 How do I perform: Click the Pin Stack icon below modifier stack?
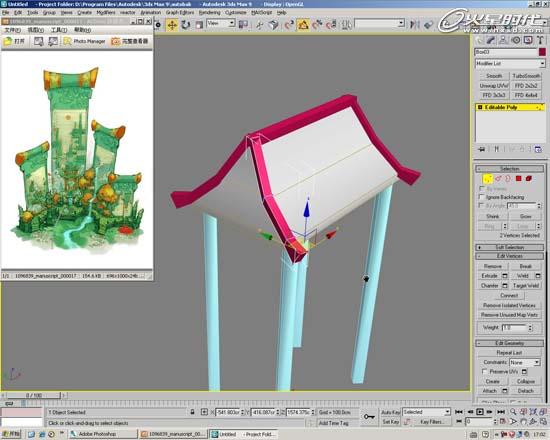[x=482, y=149]
